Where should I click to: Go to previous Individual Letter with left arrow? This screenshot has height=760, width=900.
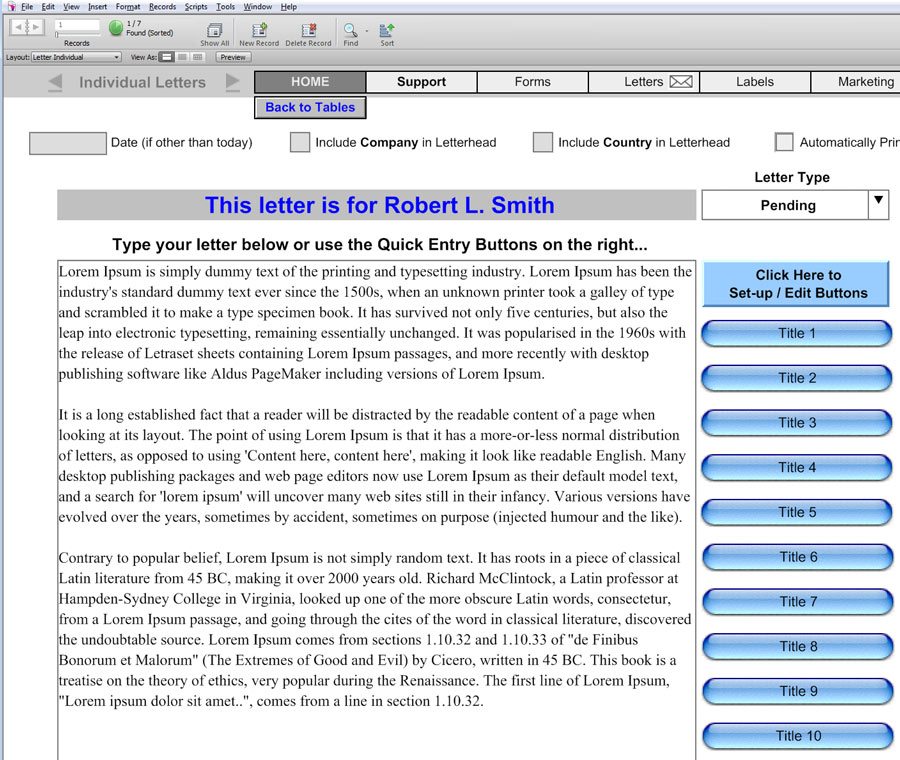(x=56, y=82)
